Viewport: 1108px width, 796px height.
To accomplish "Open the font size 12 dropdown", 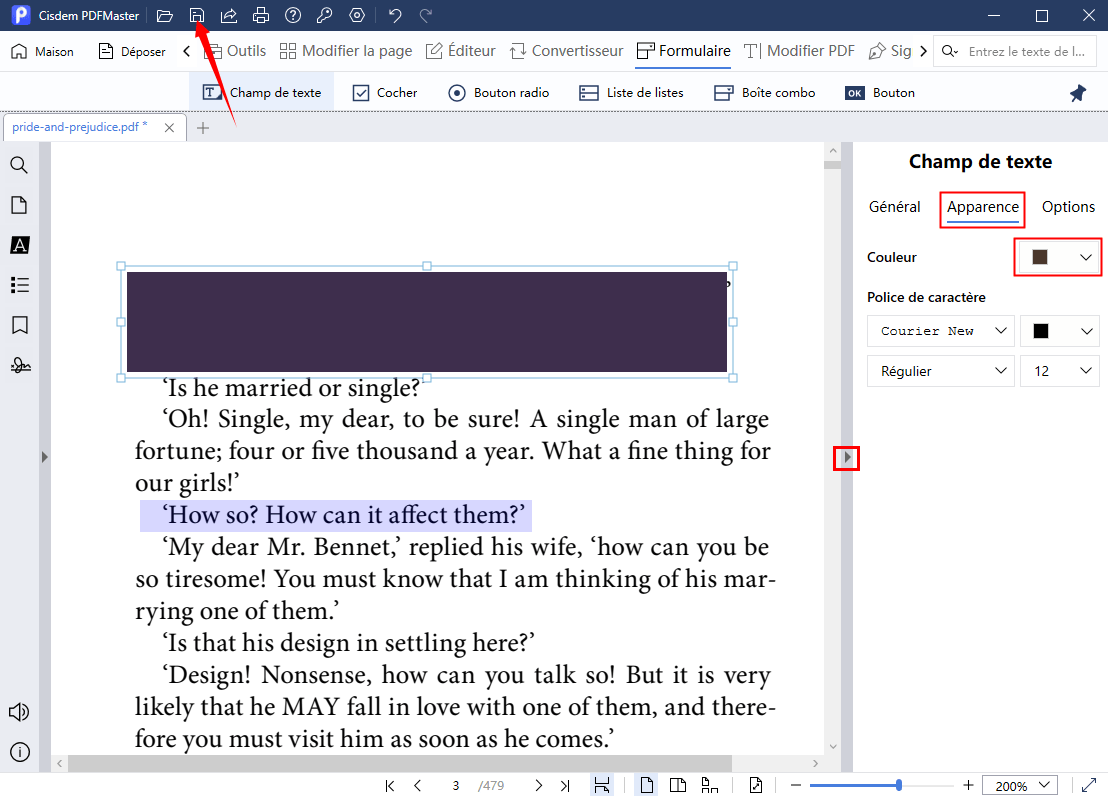I will [x=1059, y=371].
